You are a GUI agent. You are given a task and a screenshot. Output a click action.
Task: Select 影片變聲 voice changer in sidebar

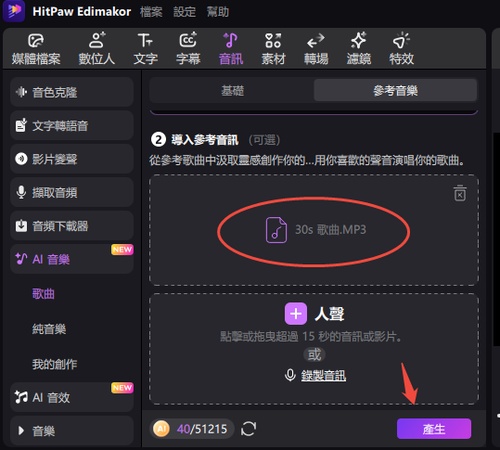[x=72, y=159]
